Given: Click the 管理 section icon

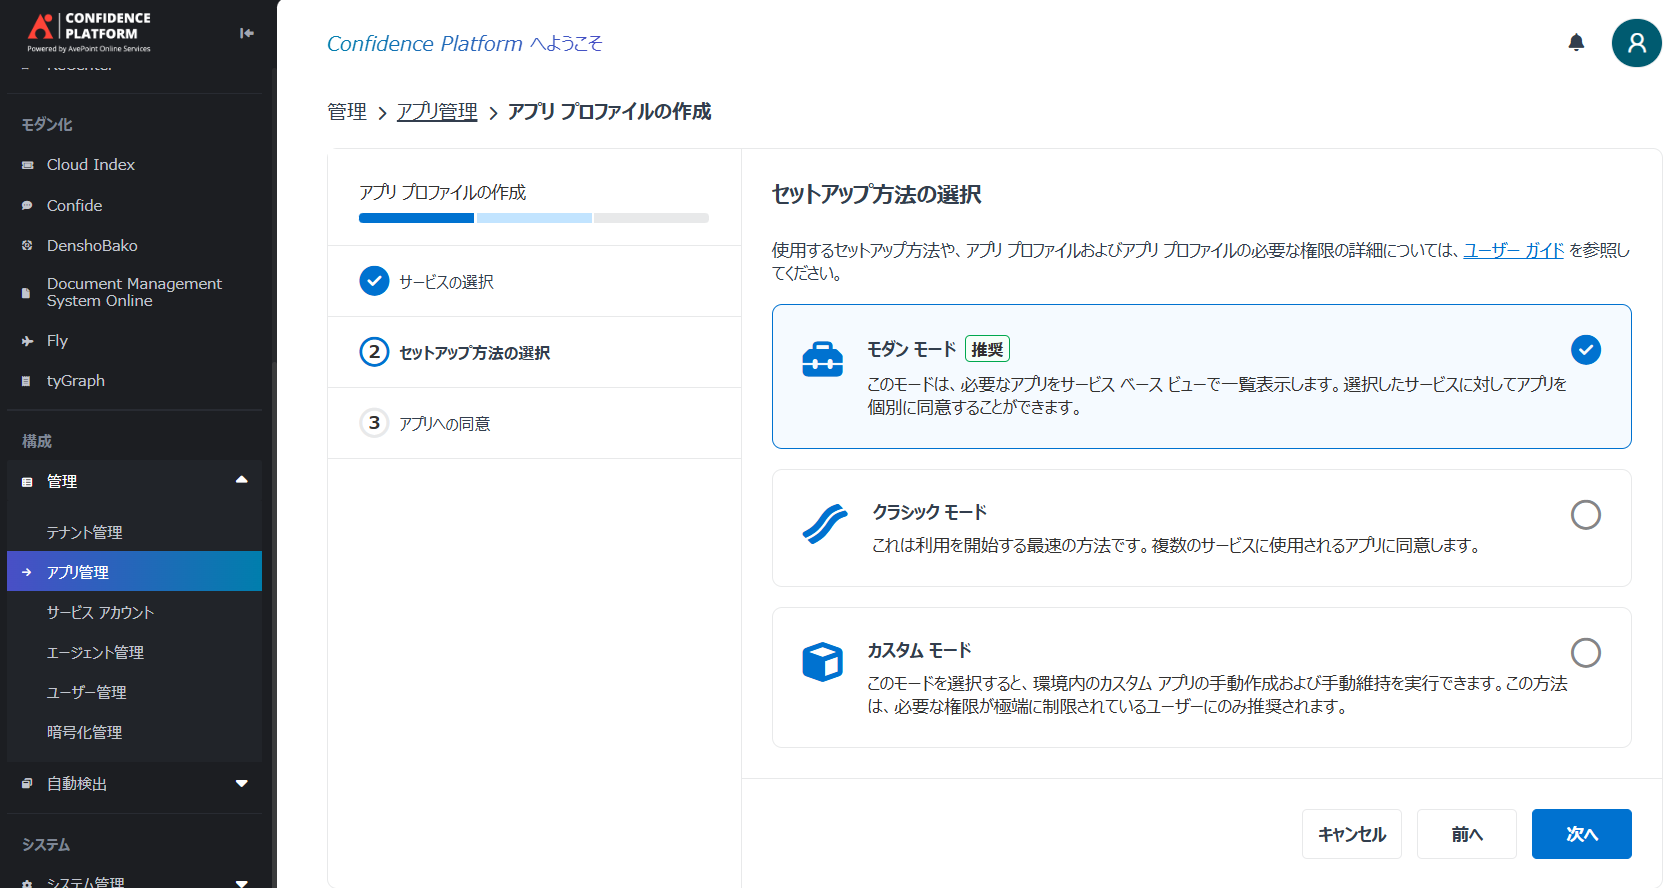Looking at the screenshot, I should (27, 482).
